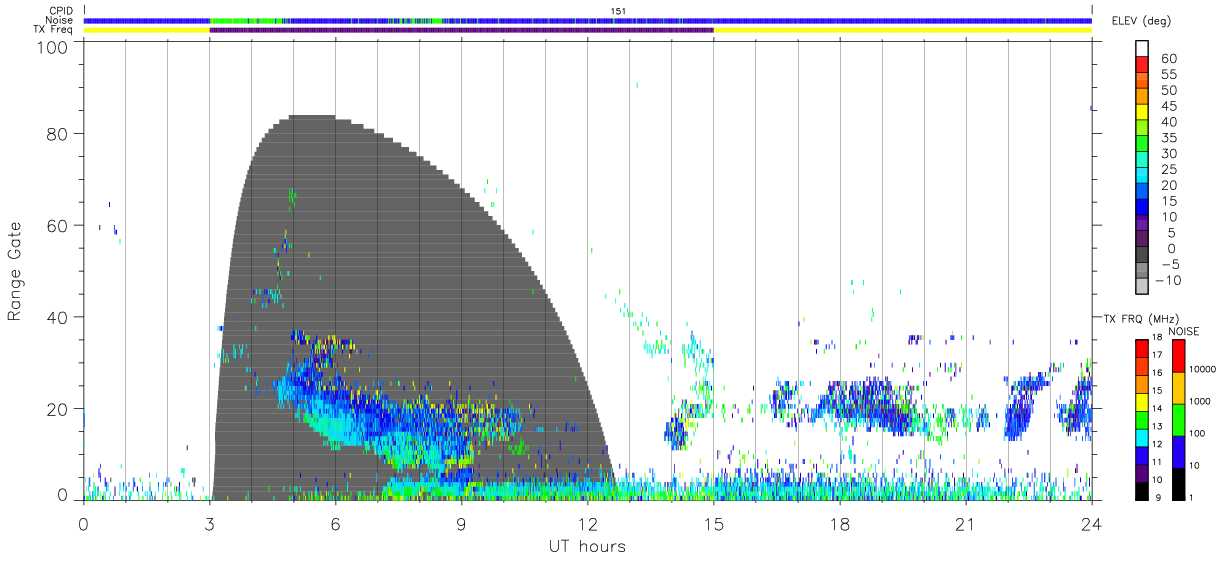Click the '25' label on ELEV colorbar
Viewport: 1228px width, 567px height.
[x=1169, y=170]
